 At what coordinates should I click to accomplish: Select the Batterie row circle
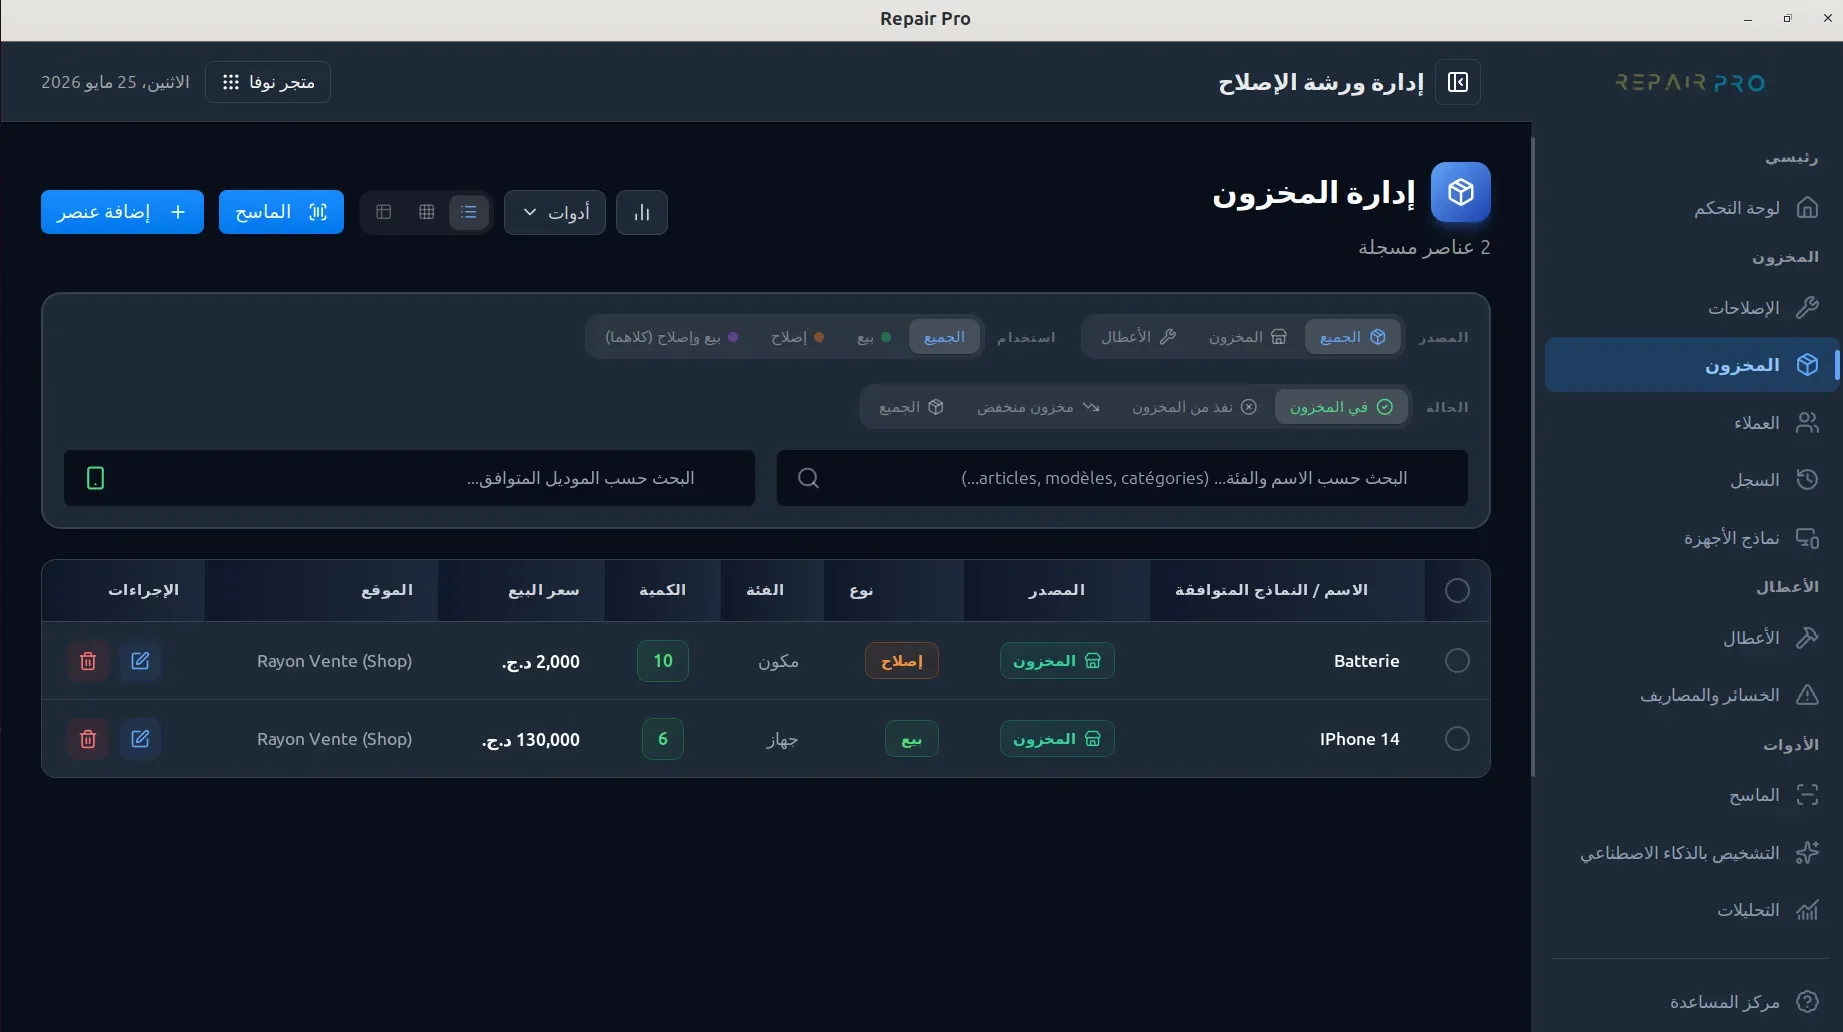tap(1457, 661)
